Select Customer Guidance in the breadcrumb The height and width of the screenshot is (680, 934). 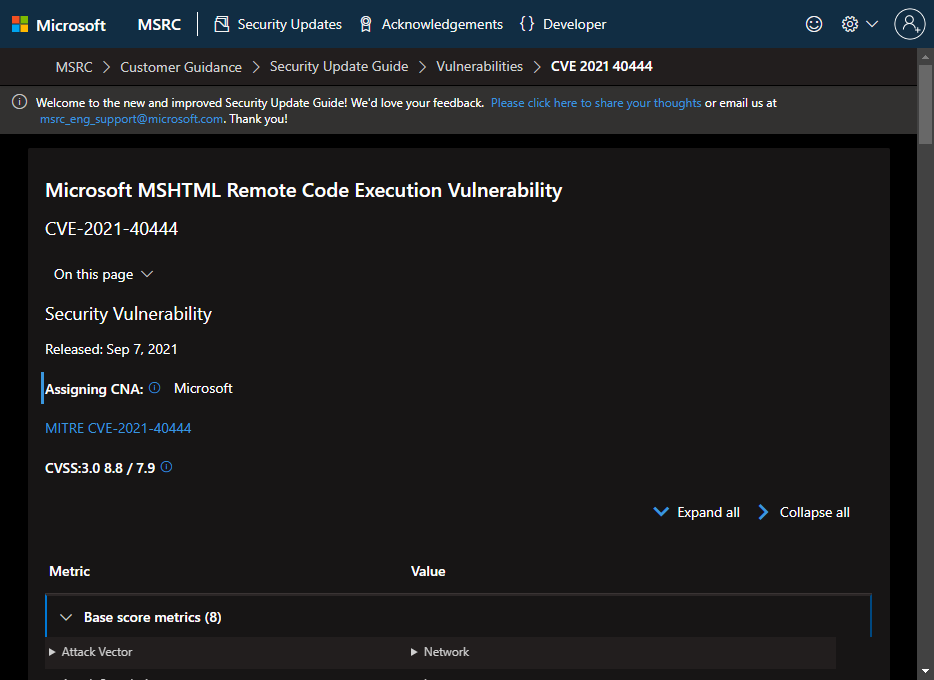pos(180,66)
